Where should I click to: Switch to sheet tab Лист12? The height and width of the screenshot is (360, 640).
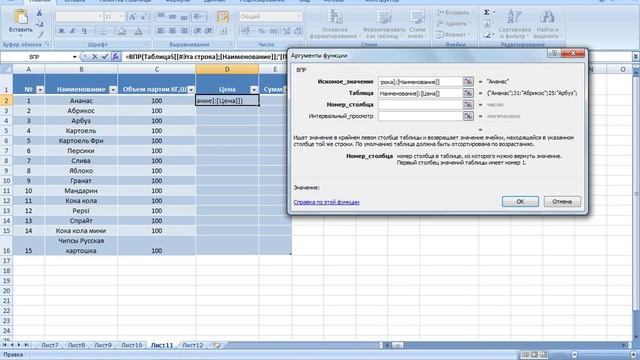click(x=193, y=345)
